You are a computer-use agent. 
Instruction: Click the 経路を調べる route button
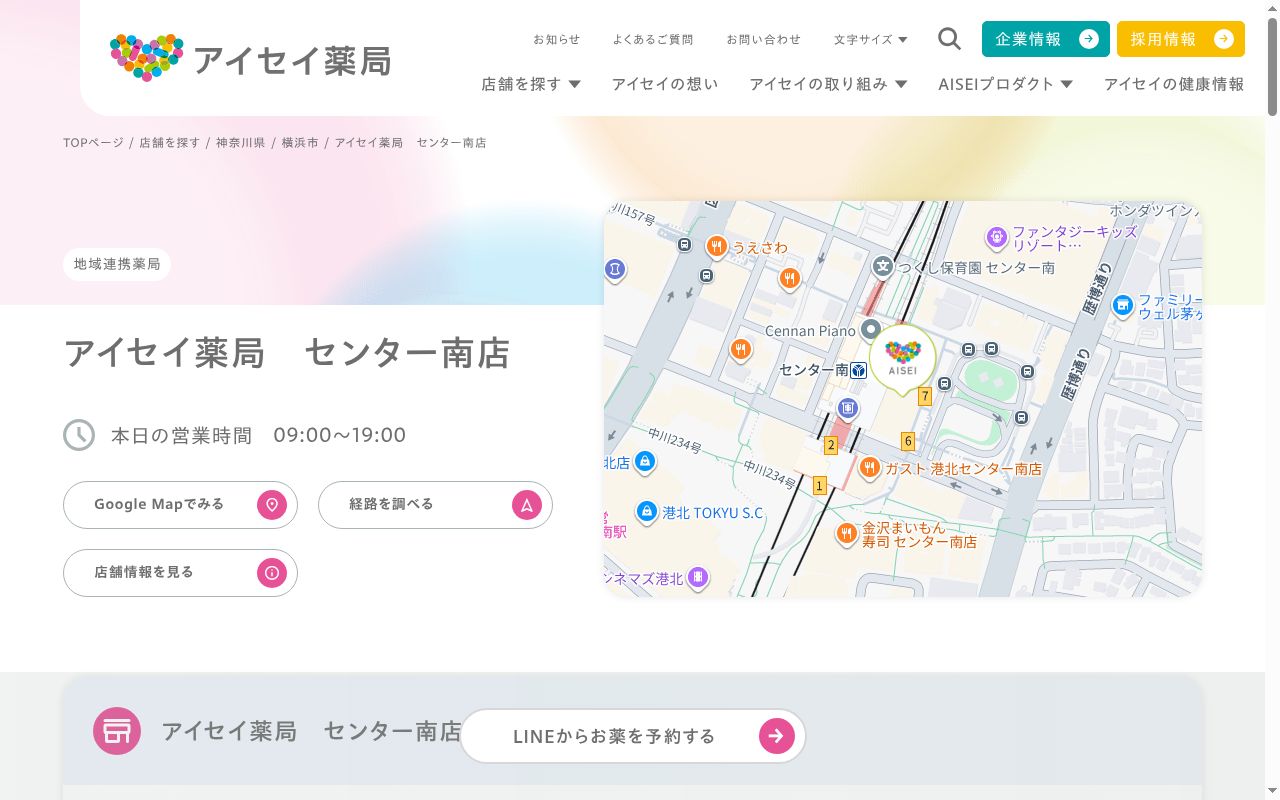pyautogui.click(x=435, y=505)
